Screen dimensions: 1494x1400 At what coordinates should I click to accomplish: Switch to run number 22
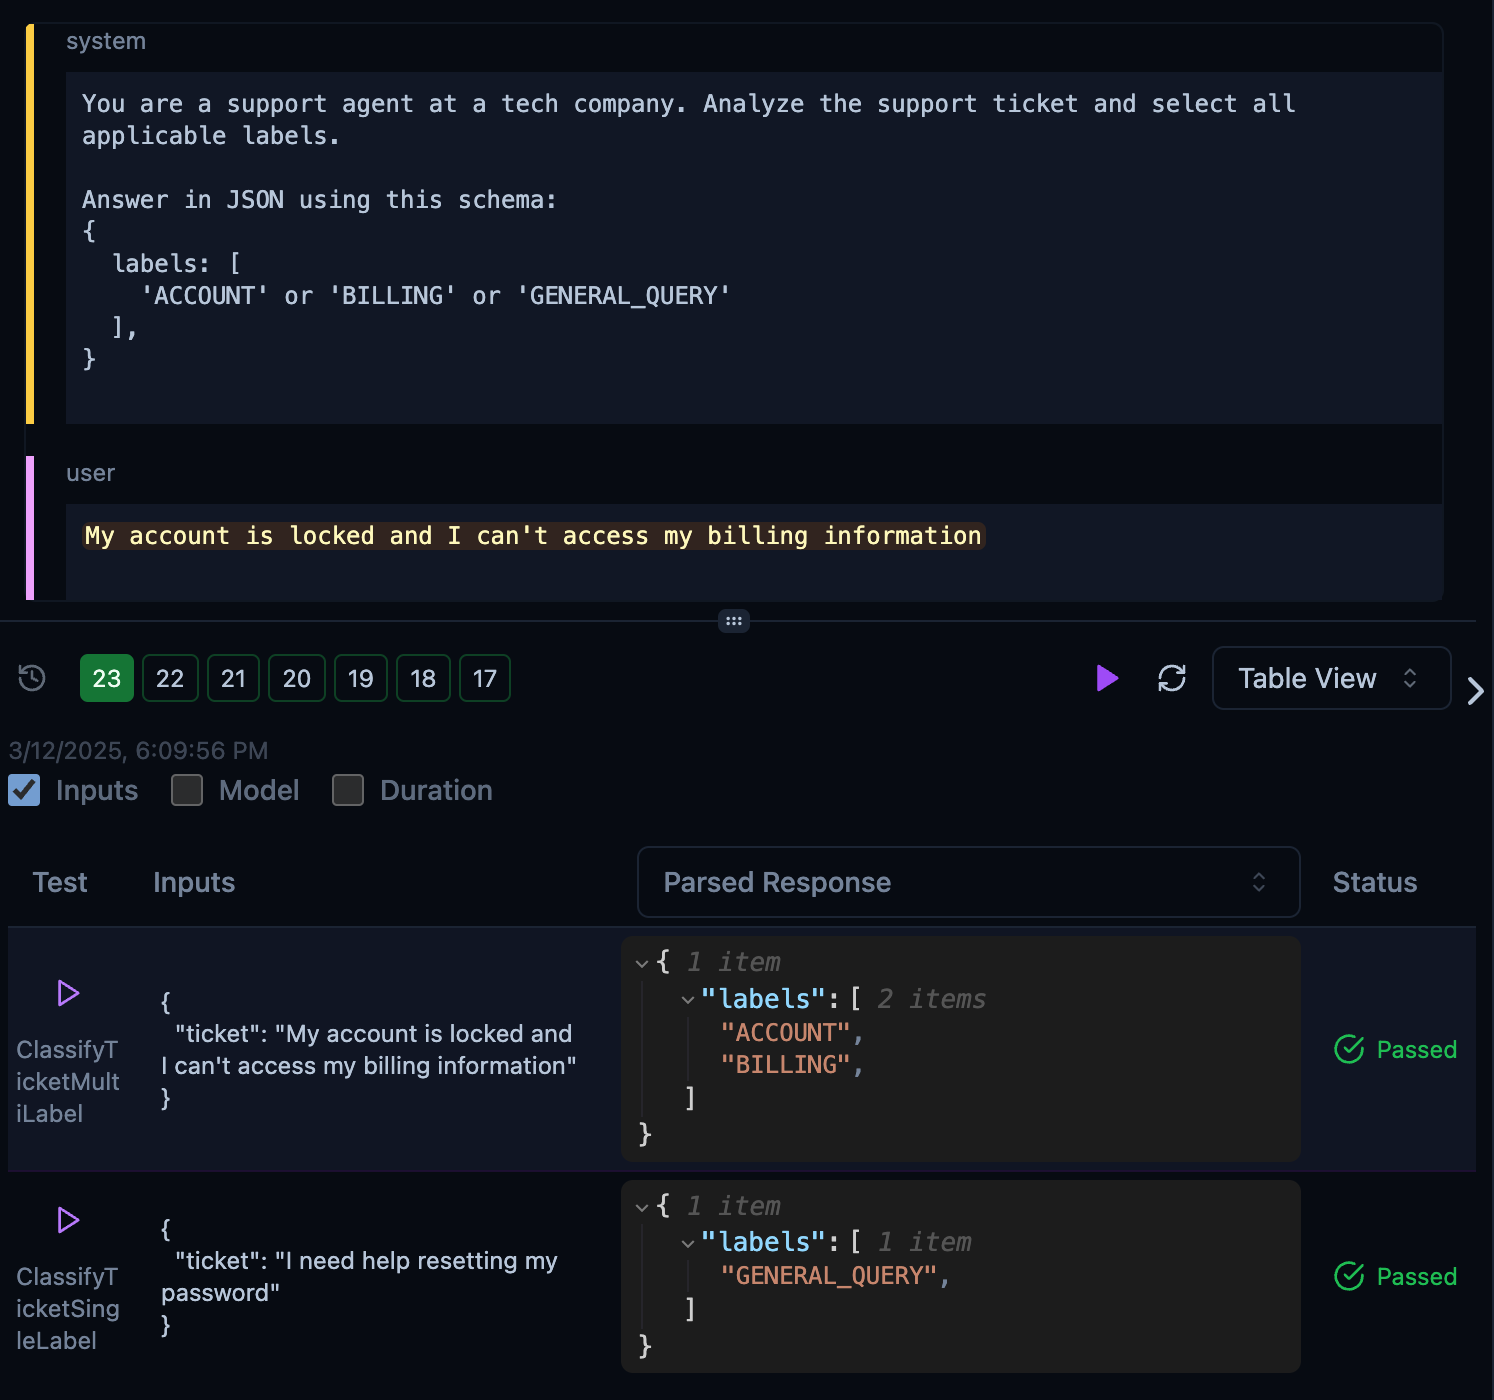click(170, 678)
